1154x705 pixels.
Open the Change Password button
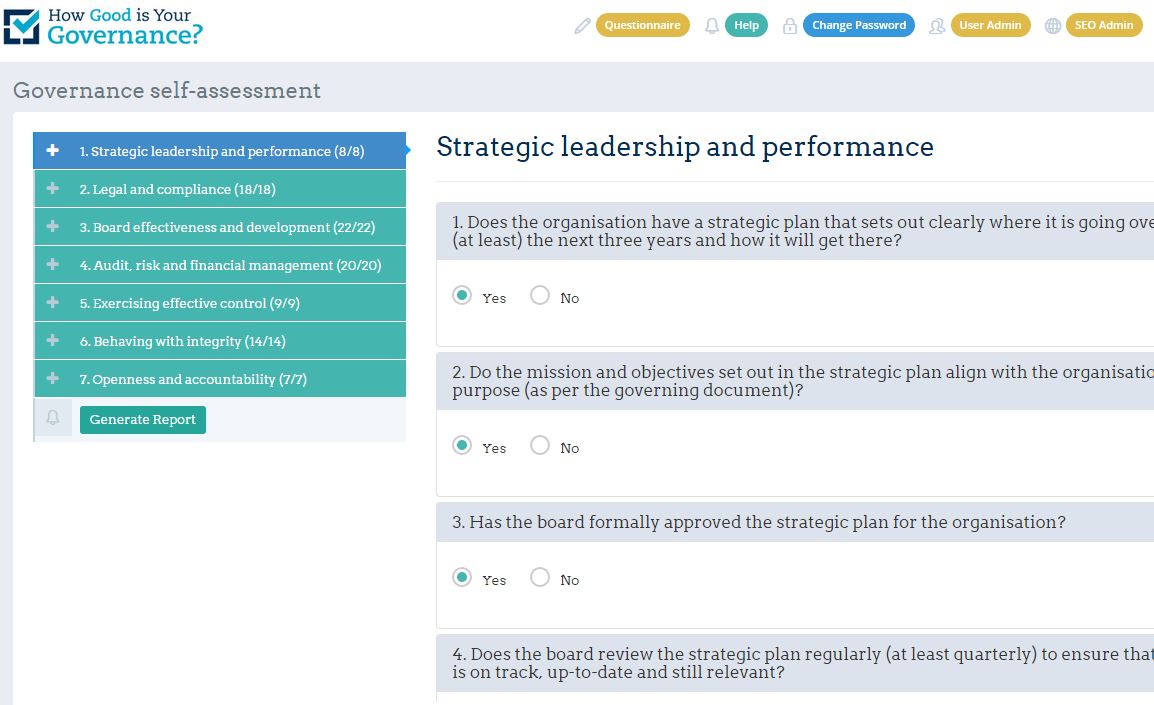click(859, 25)
